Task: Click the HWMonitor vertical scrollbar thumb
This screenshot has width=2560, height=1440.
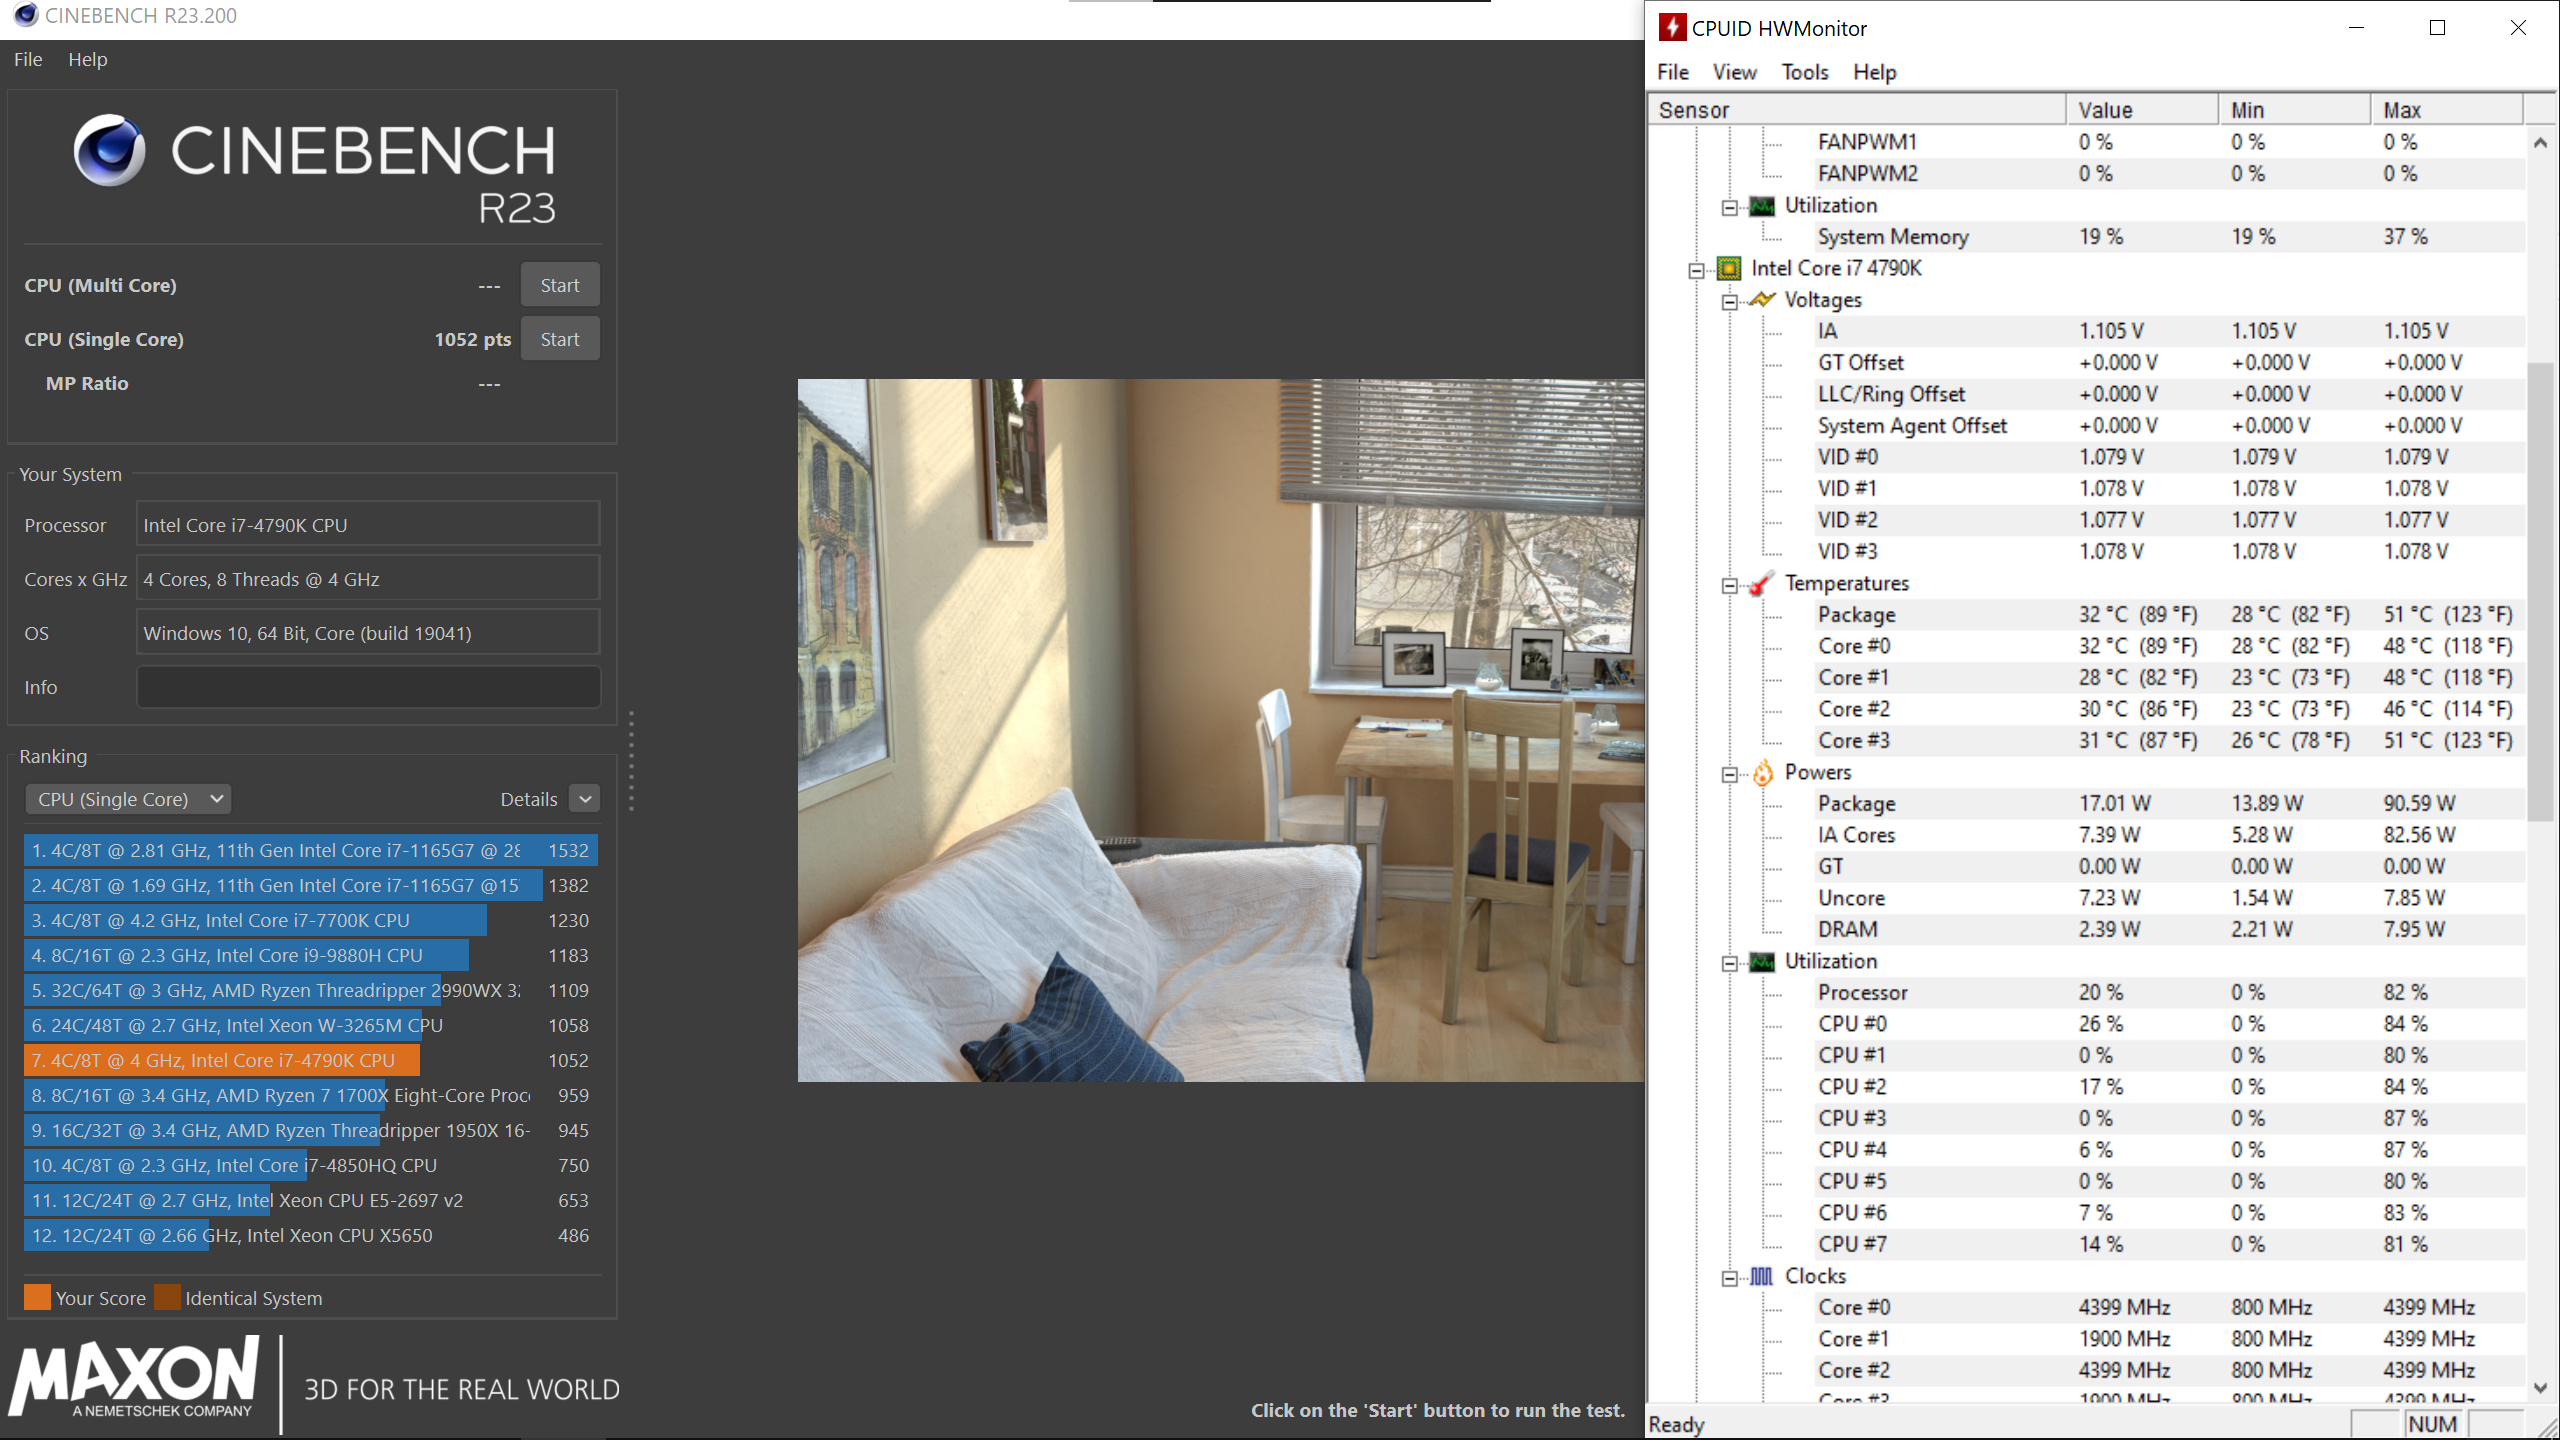Action: pyautogui.click(x=2540, y=592)
